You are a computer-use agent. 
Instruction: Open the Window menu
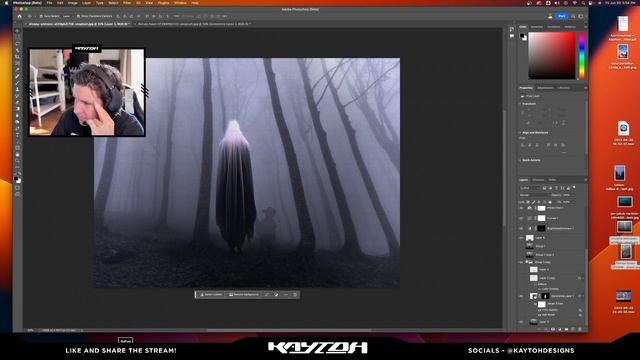(x=180, y=3)
